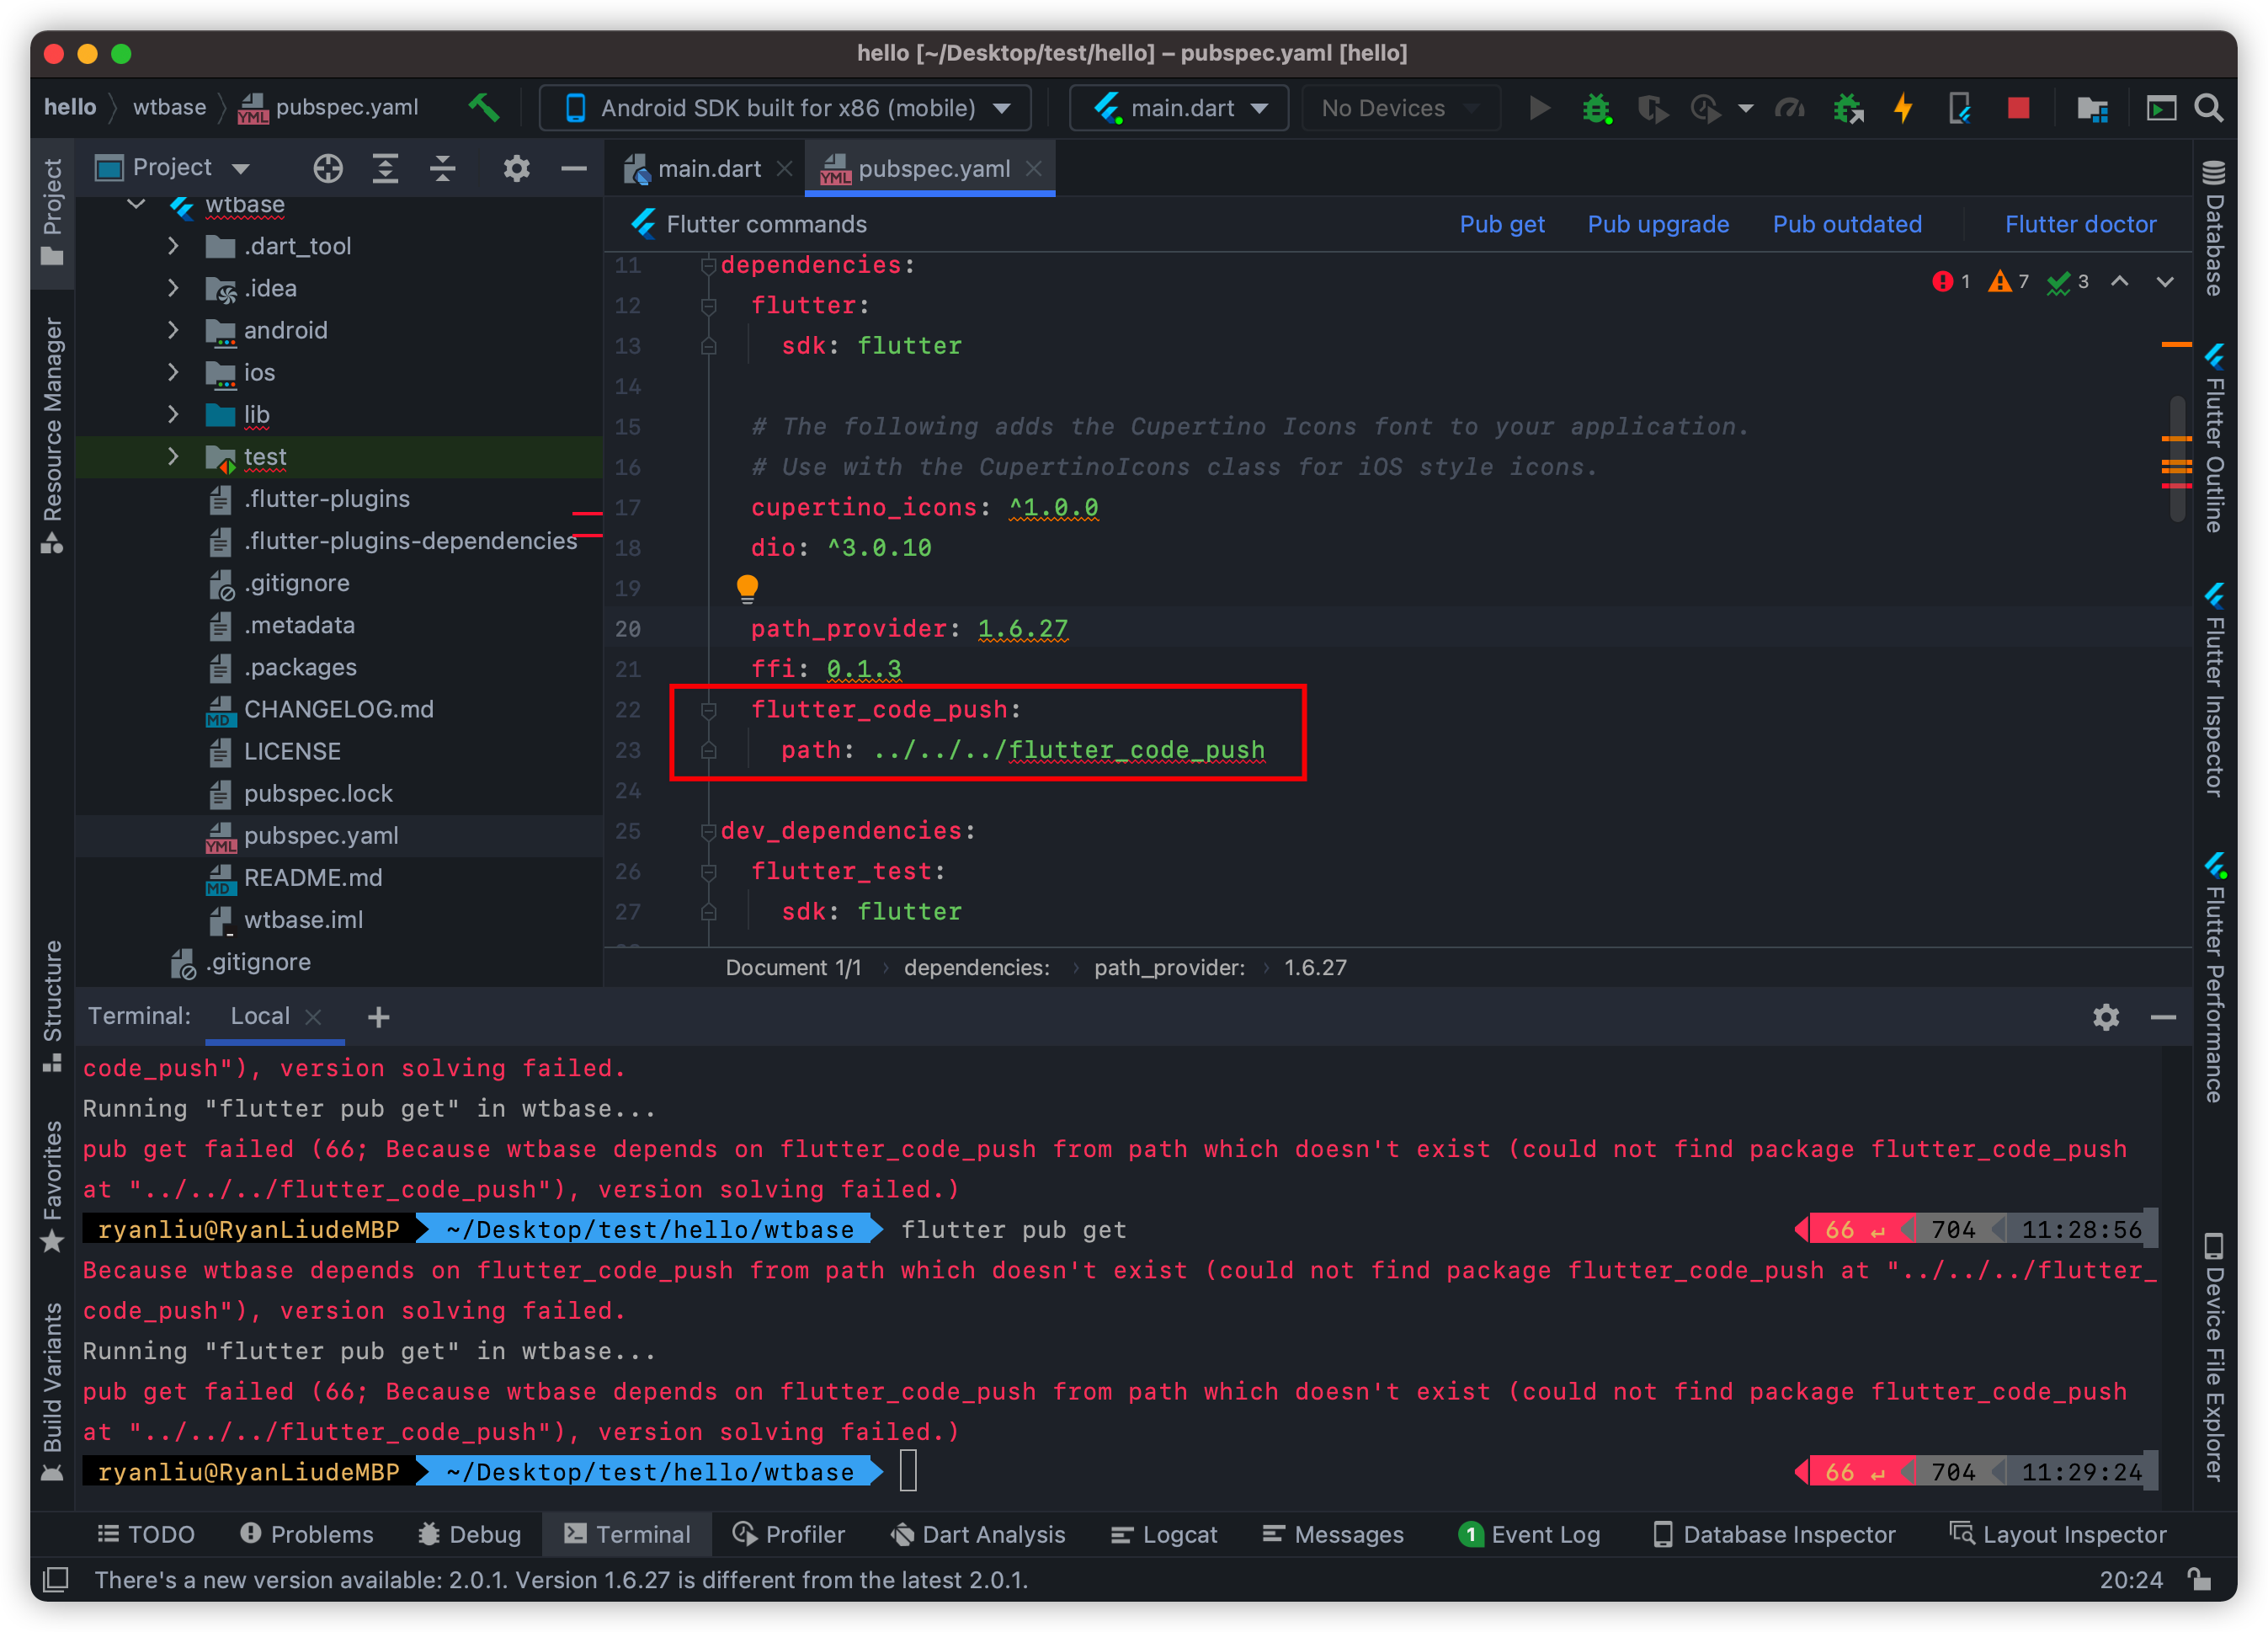Click the green hammer Build icon
The height and width of the screenshot is (1632, 2268).
pyautogui.click(x=484, y=107)
